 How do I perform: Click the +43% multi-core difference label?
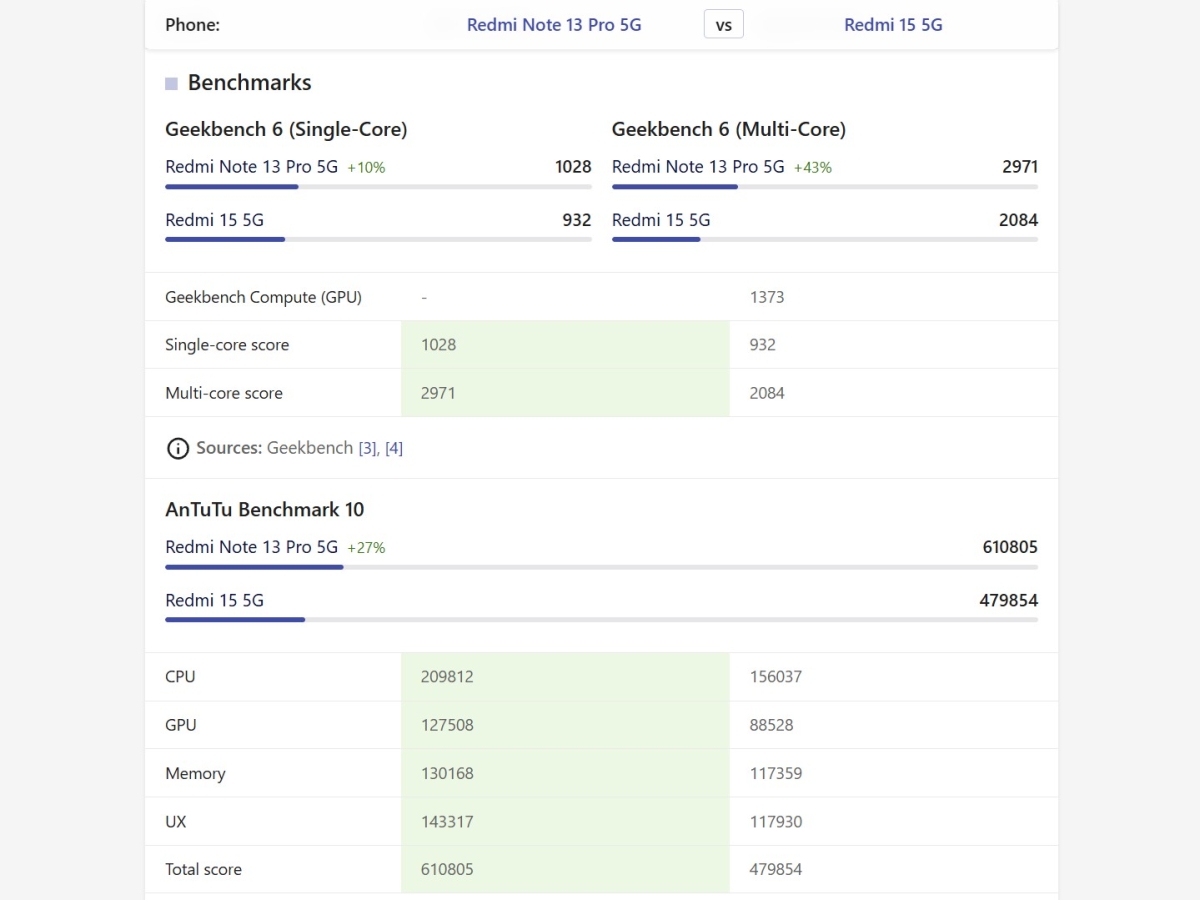[812, 167]
